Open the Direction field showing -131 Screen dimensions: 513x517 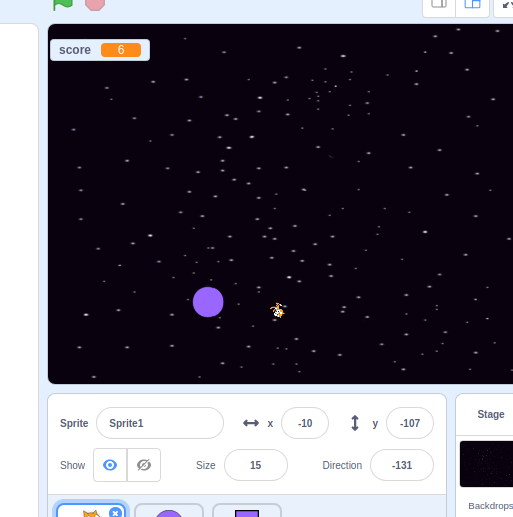(402, 465)
